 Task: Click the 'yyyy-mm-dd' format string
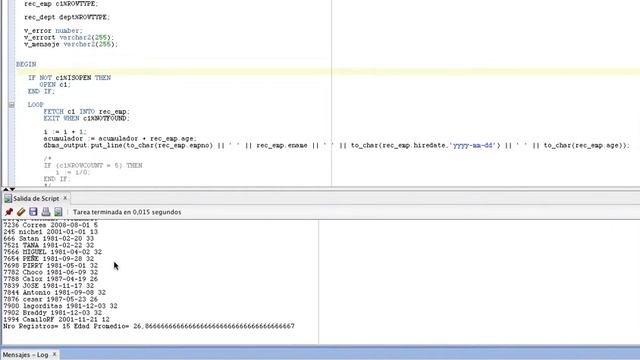(474, 145)
